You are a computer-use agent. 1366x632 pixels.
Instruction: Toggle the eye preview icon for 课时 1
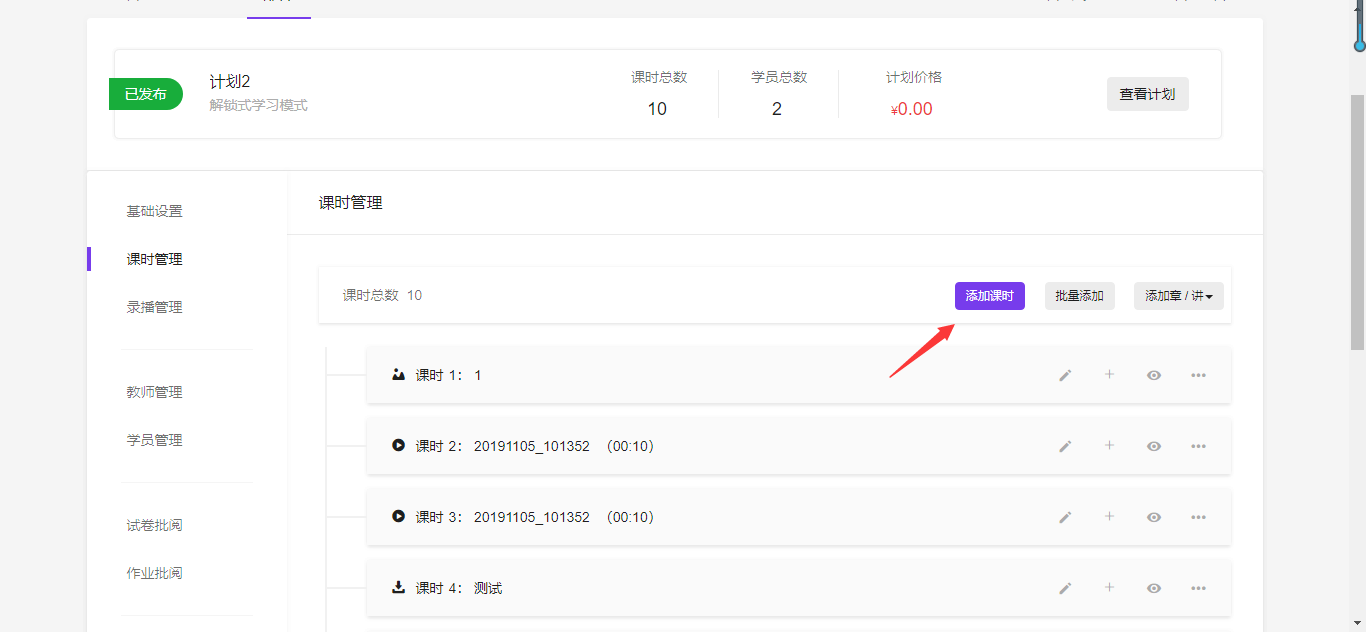click(1154, 375)
